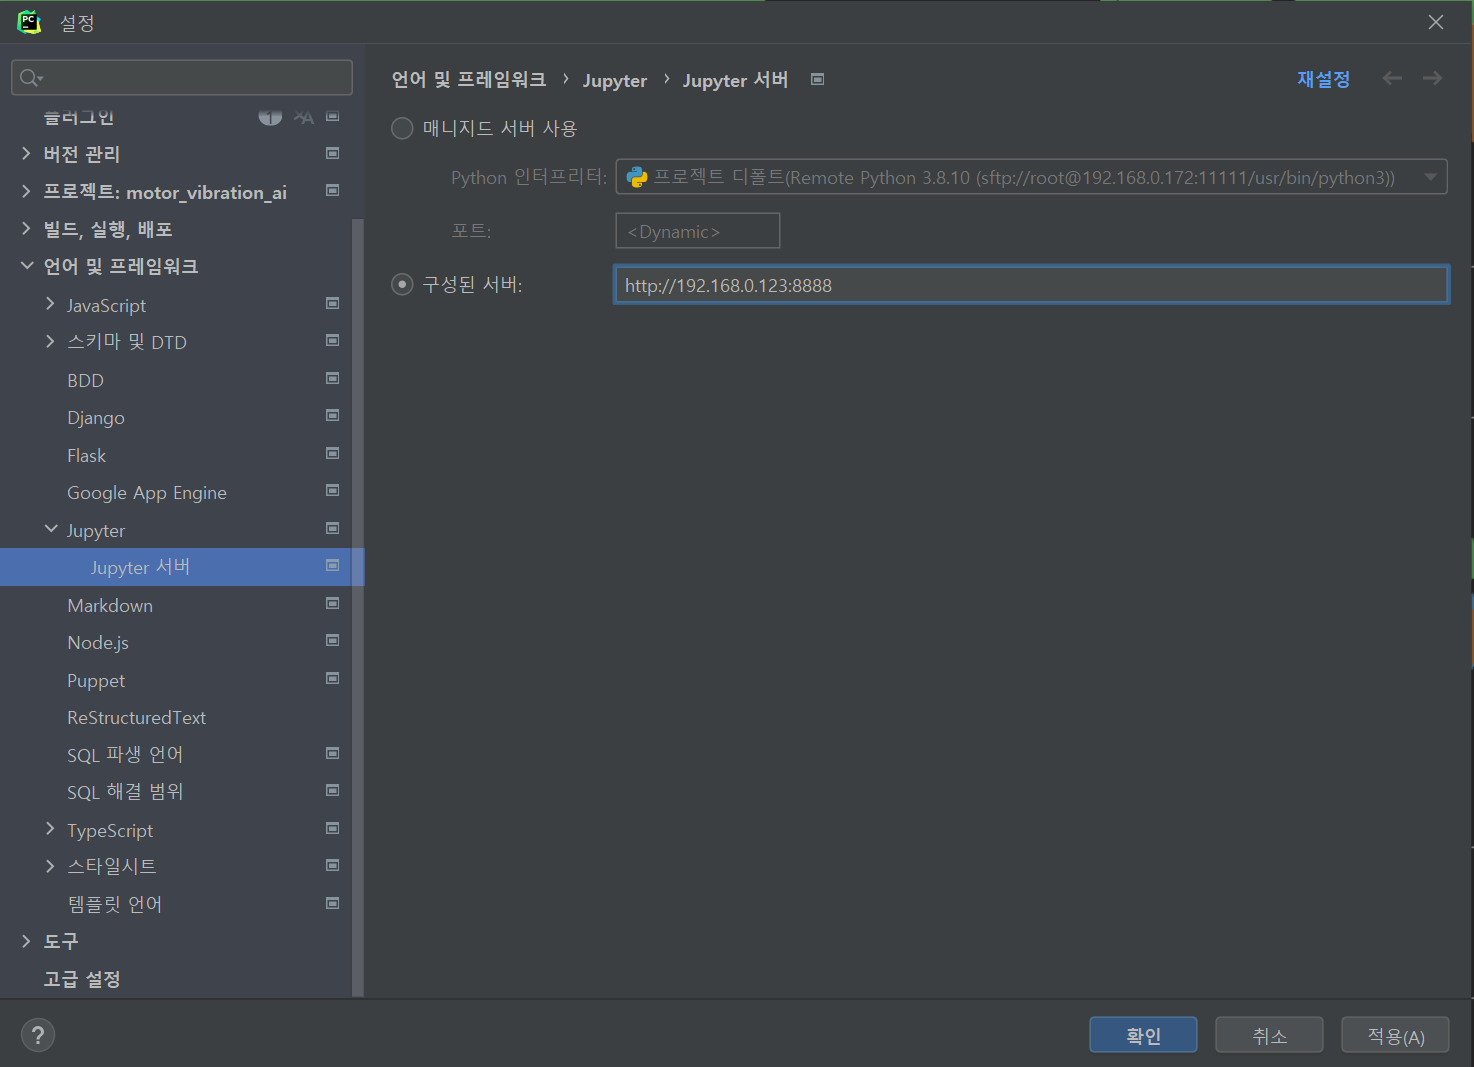Click project-level icon beside Puppet row
Image resolution: width=1474 pixels, height=1067 pixels.
[333, 678]
